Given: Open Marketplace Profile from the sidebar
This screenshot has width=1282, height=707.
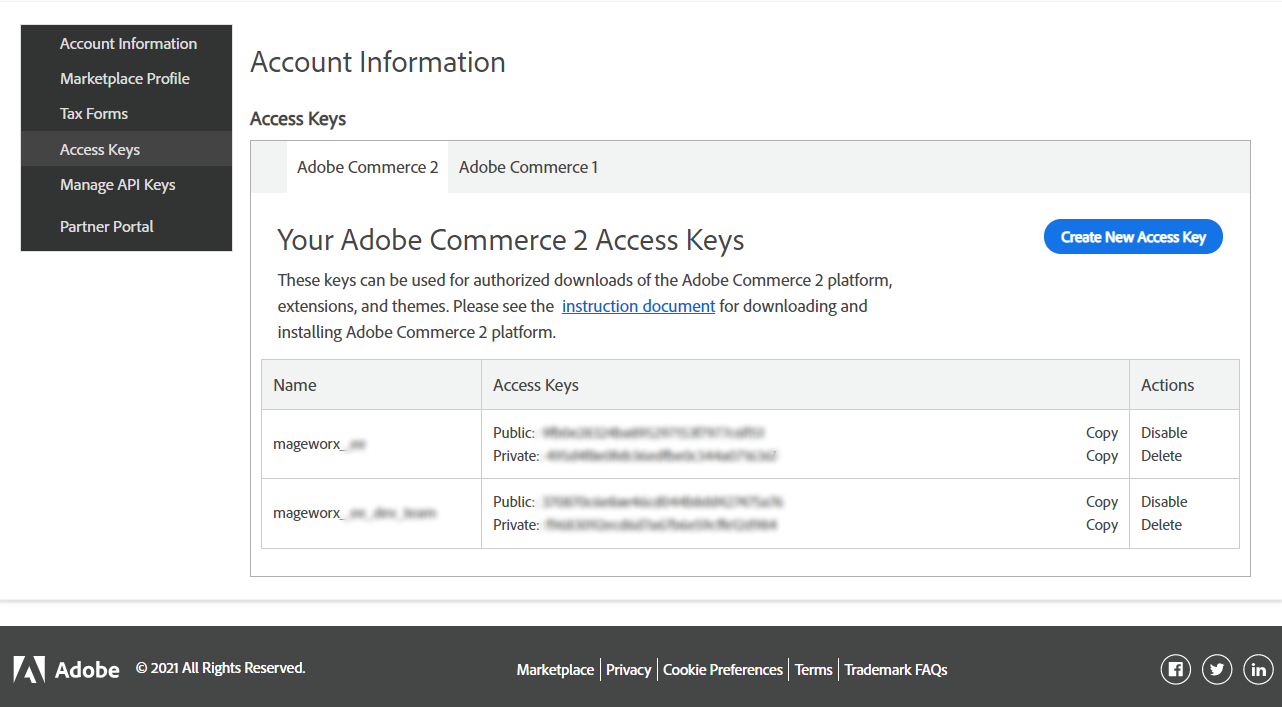Looking at the screenshot, I should pyautogui.click(x=125, y=78).
